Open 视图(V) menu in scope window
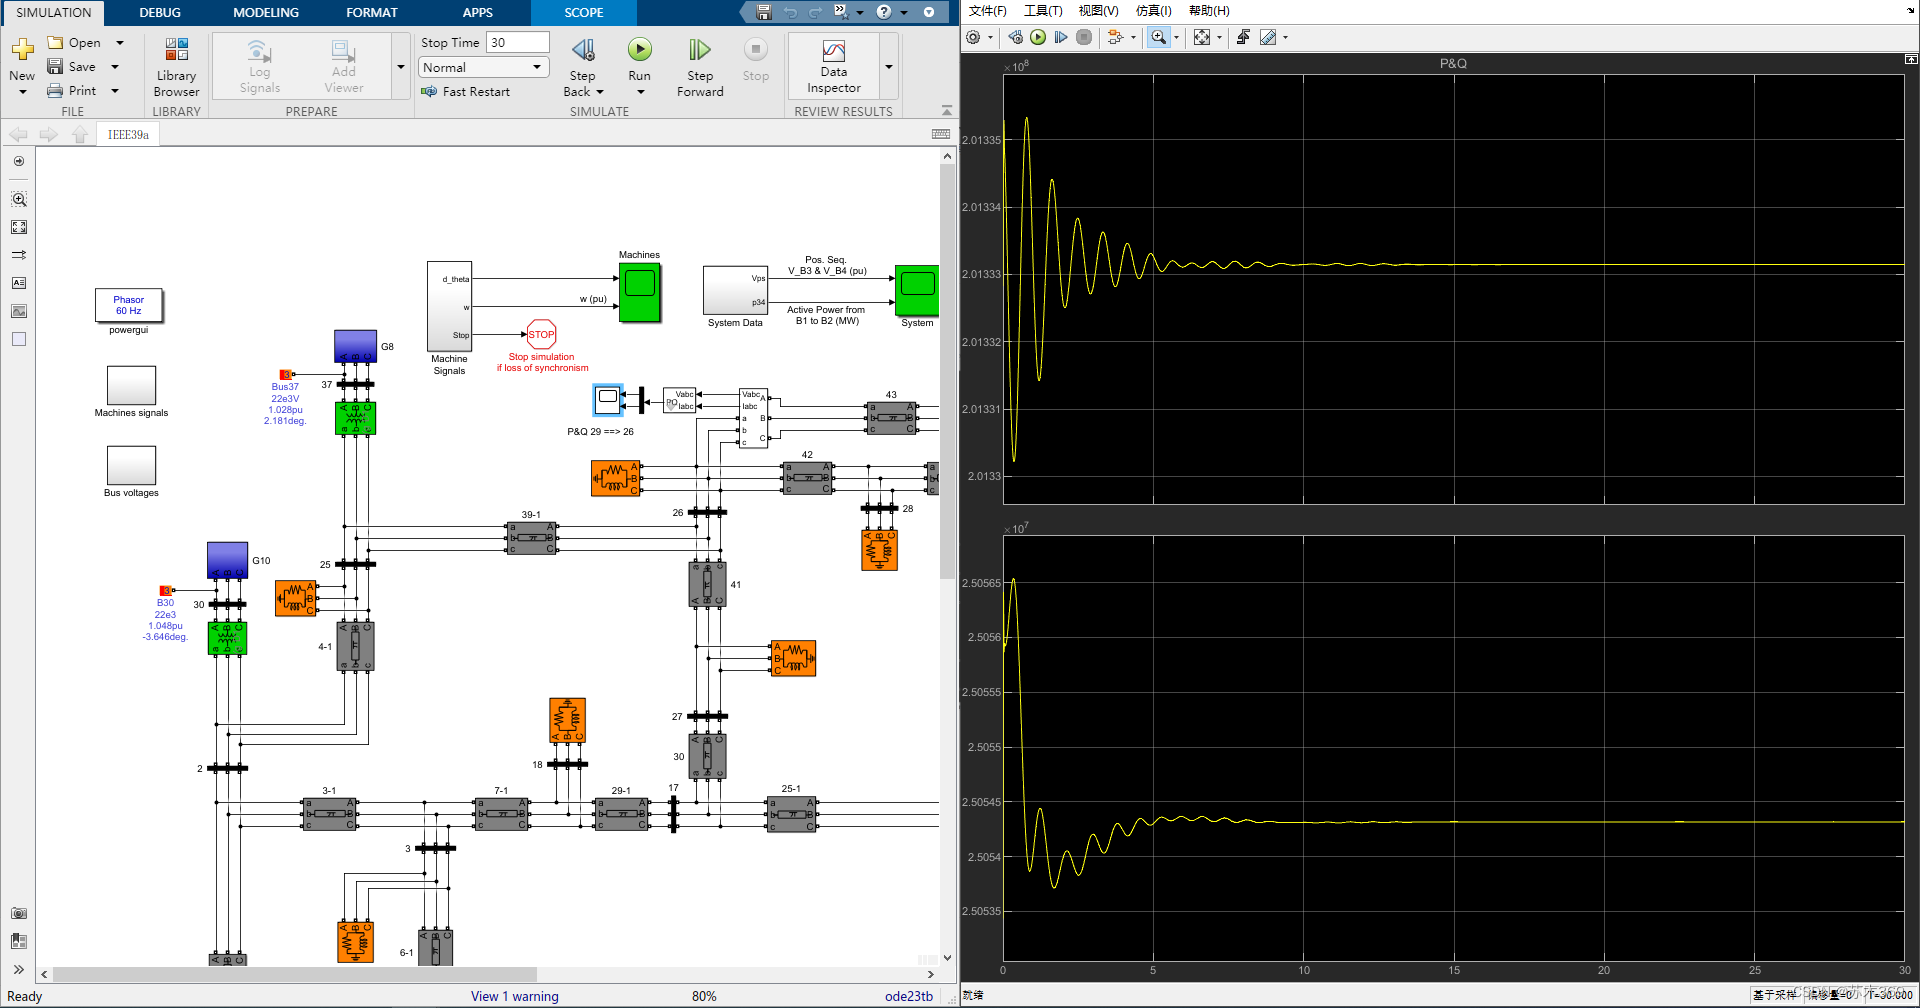 (x=1098, y=11)
